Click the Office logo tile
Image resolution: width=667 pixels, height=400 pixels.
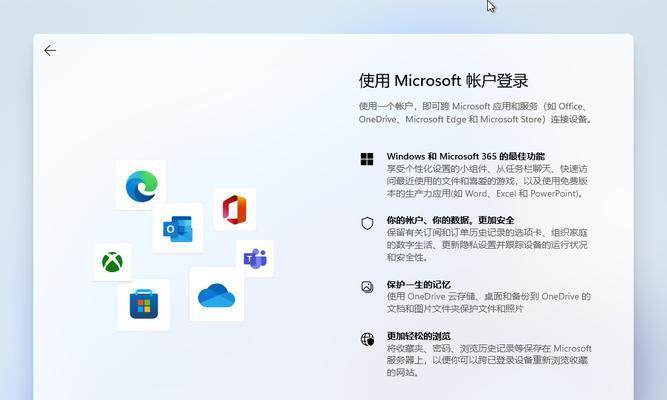[x=234, y=209]
